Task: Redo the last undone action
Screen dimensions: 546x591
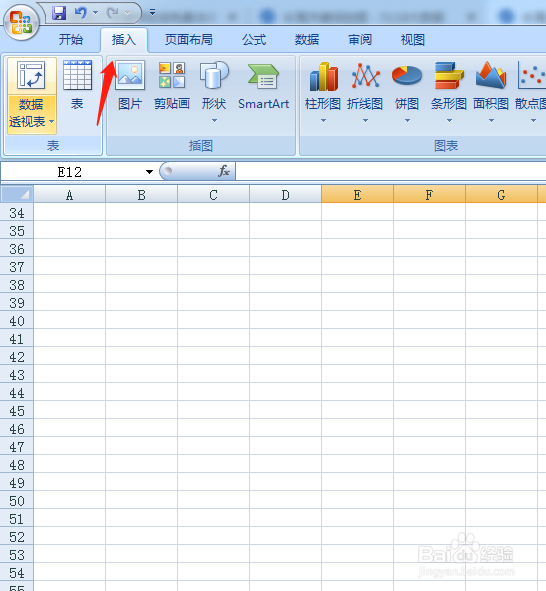Action: pyautogui.click(x=113, y=13)
